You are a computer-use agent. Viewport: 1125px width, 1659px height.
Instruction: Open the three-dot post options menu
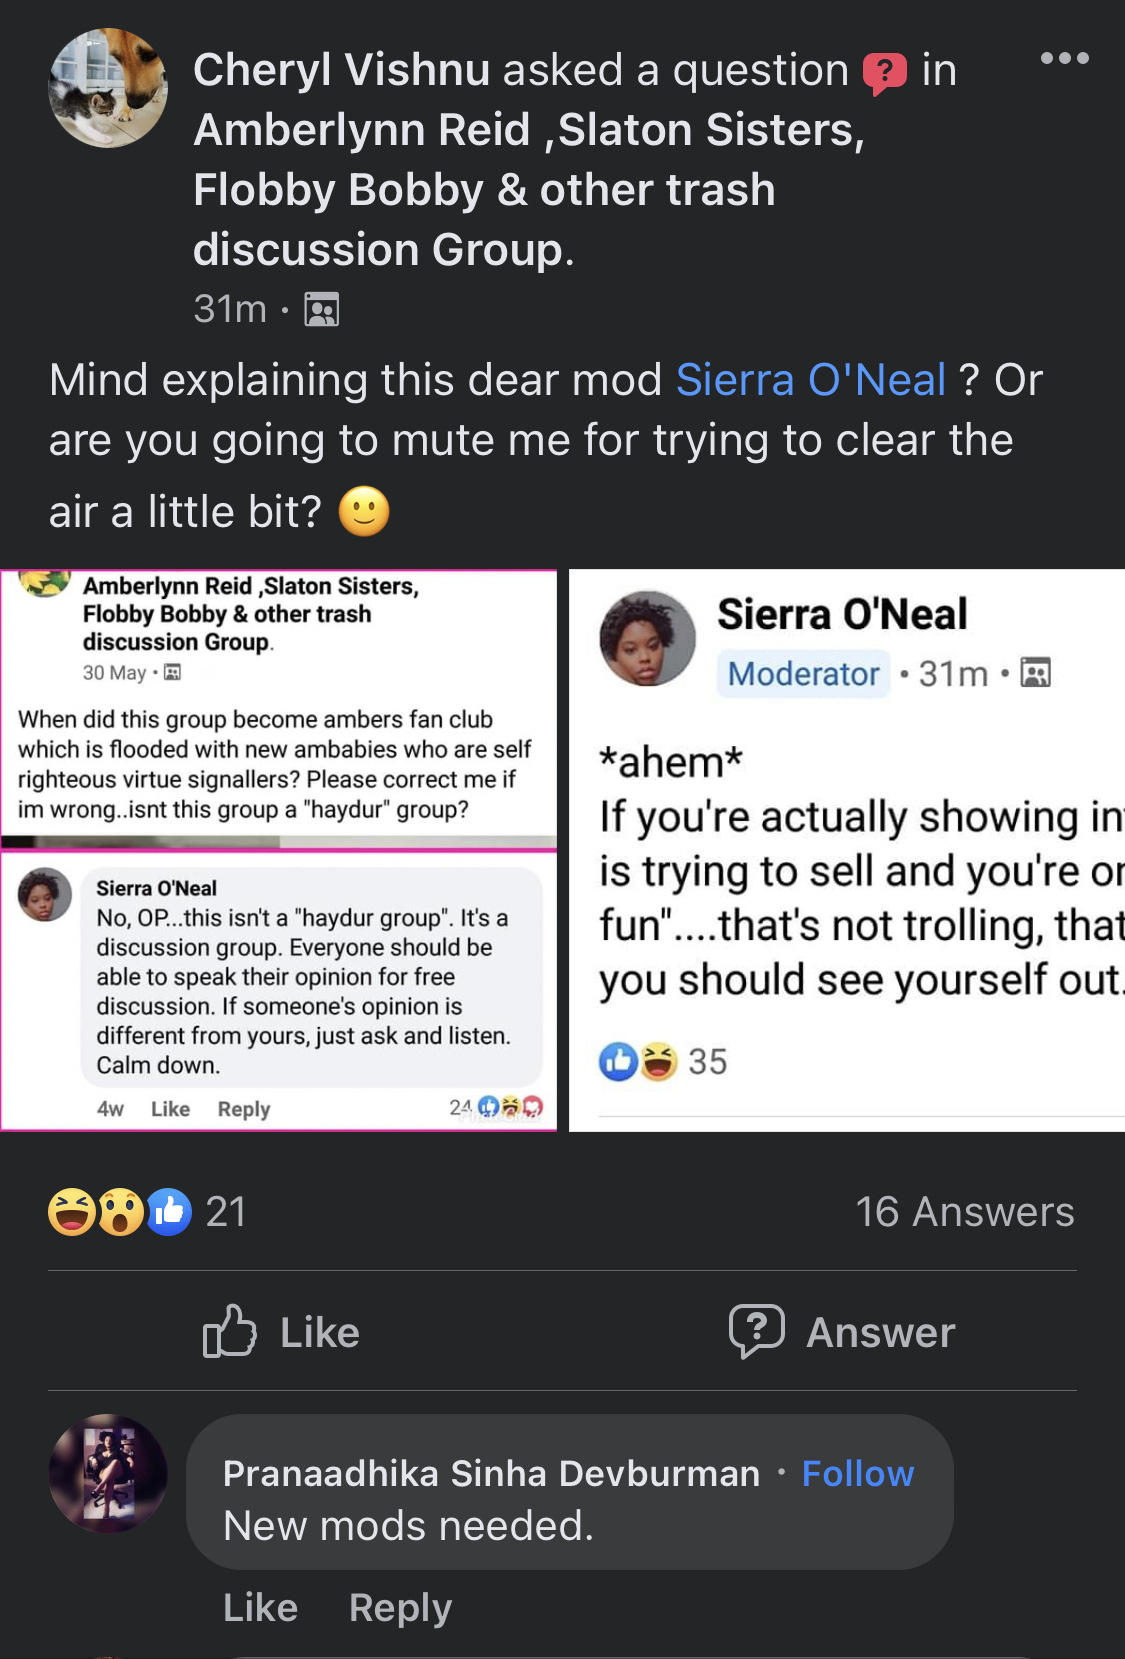tap(1064, 58)
